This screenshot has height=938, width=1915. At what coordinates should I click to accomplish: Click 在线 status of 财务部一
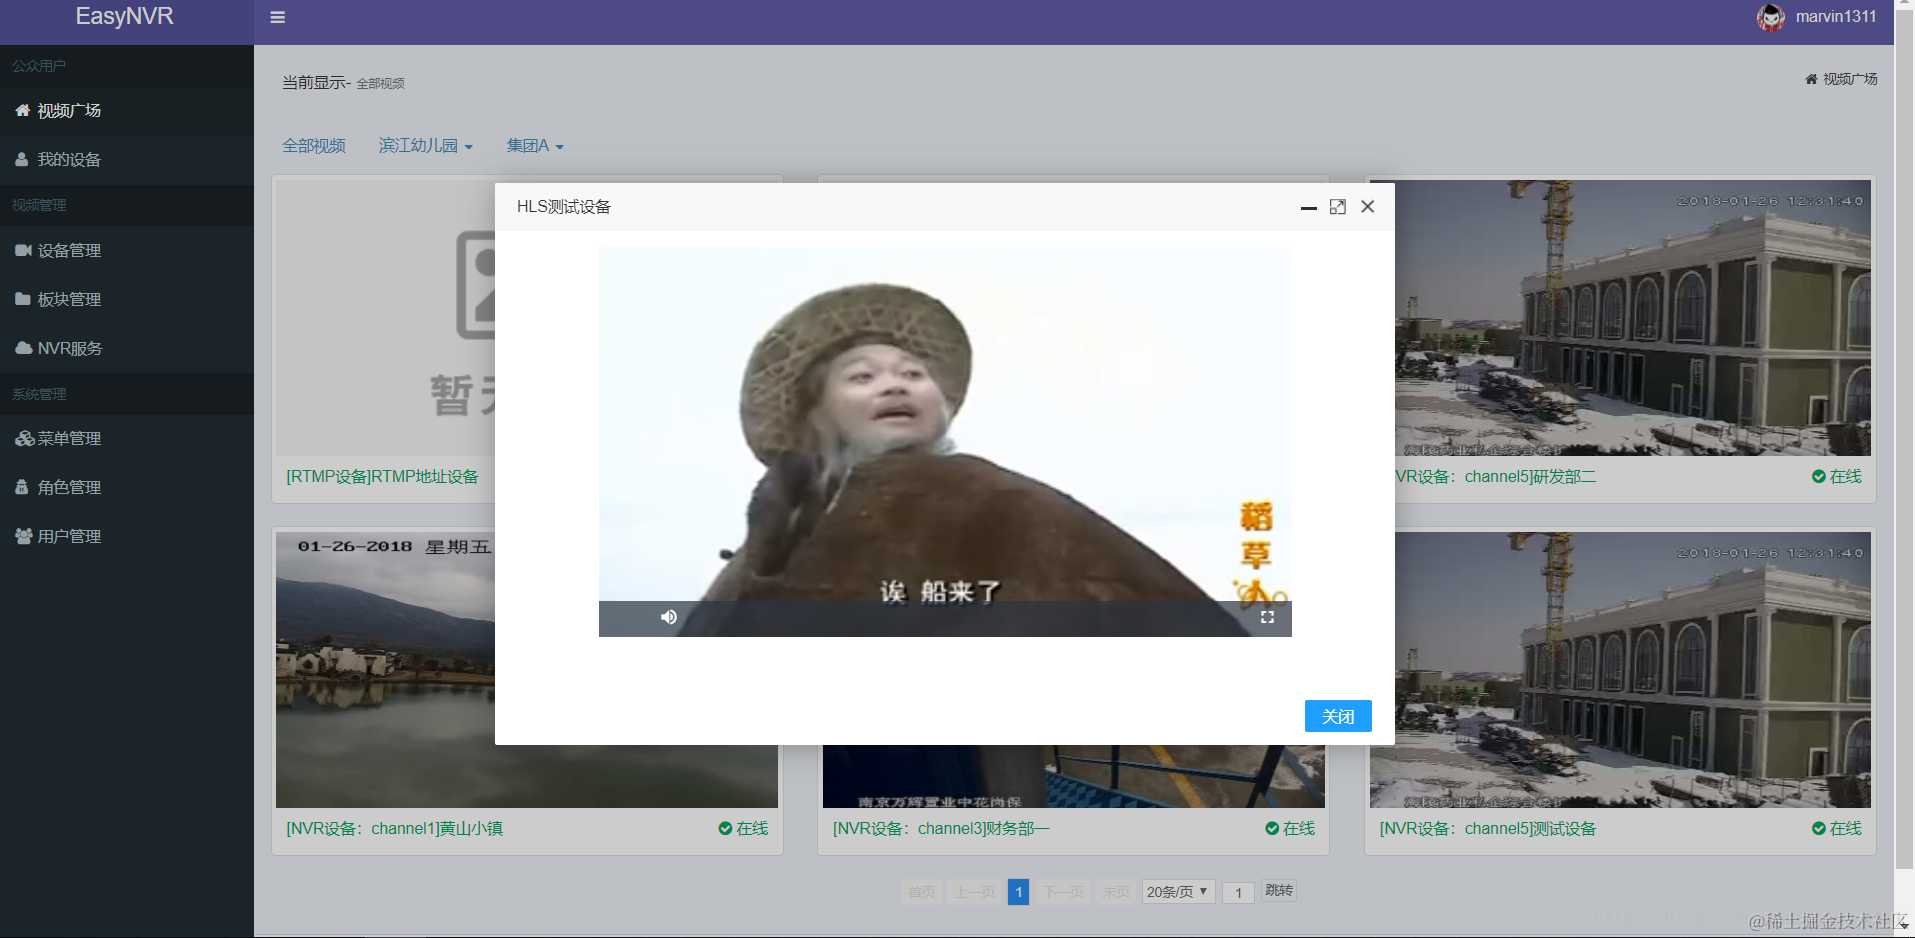[x=1290, y=829]
